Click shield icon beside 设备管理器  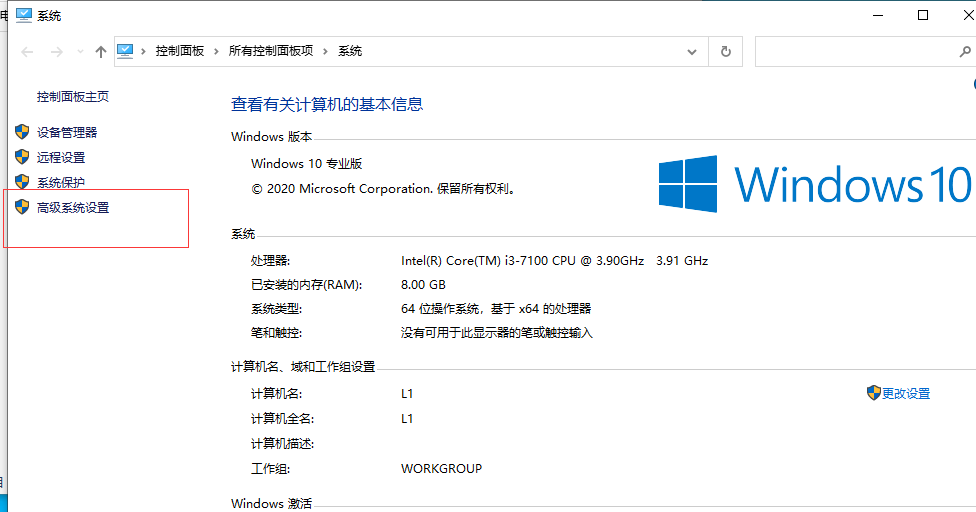pyautogui.click(x=22, y=132)
